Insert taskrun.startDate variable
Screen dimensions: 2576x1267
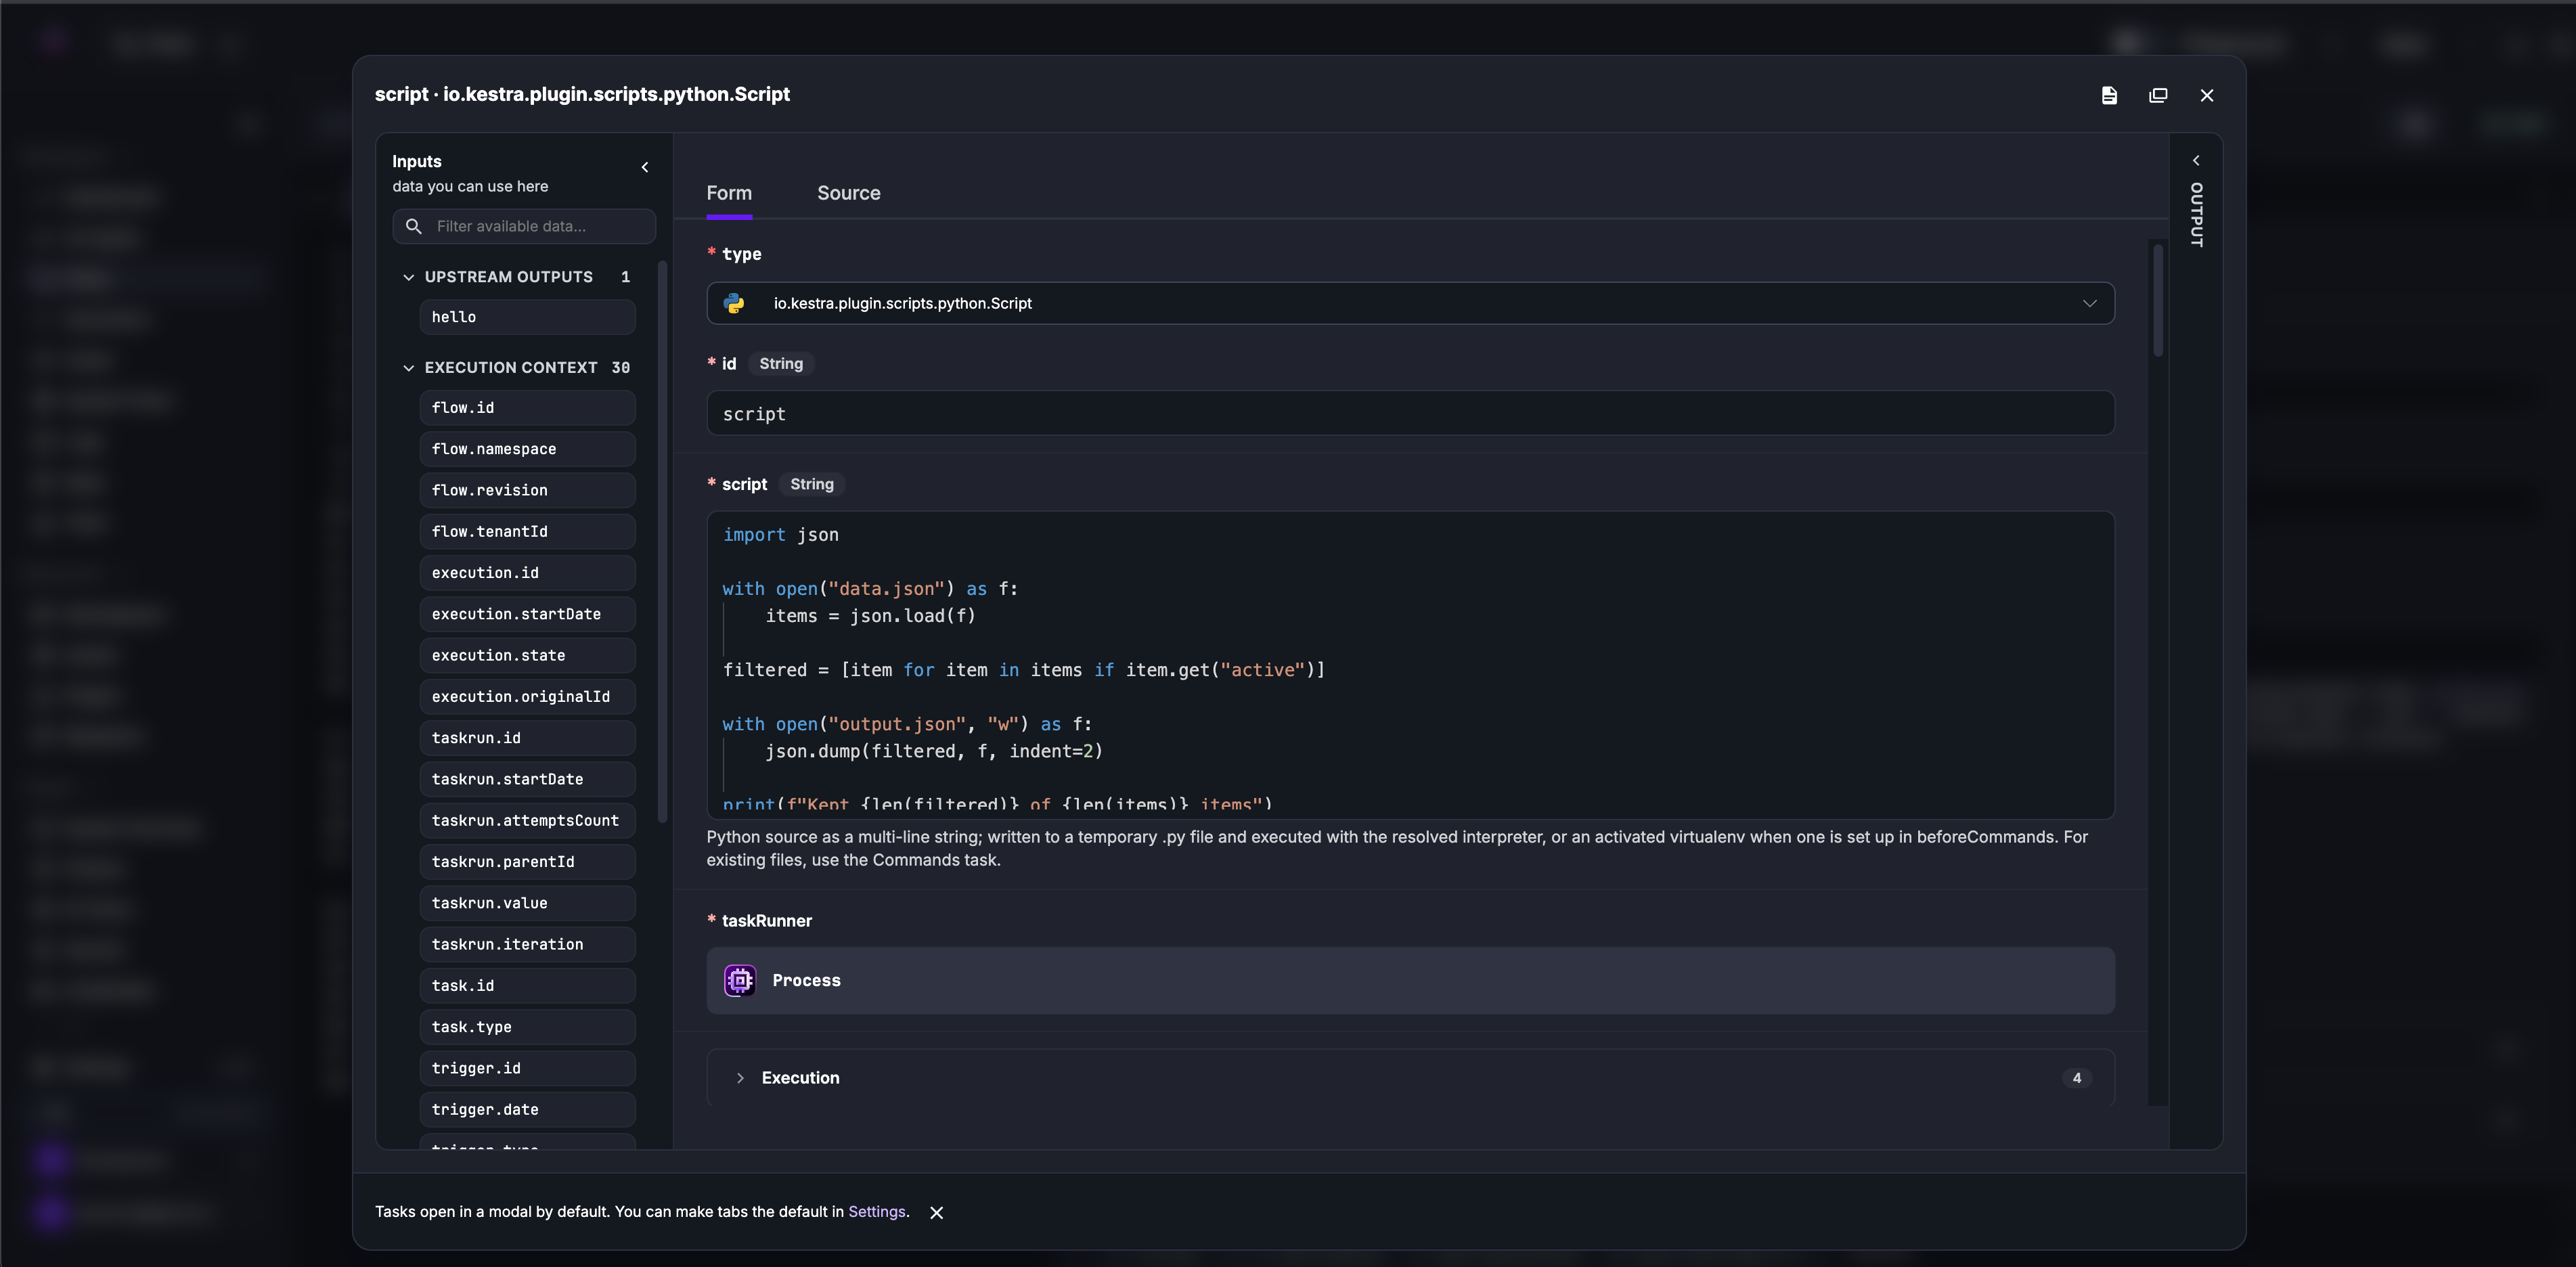tap(527, 779)
